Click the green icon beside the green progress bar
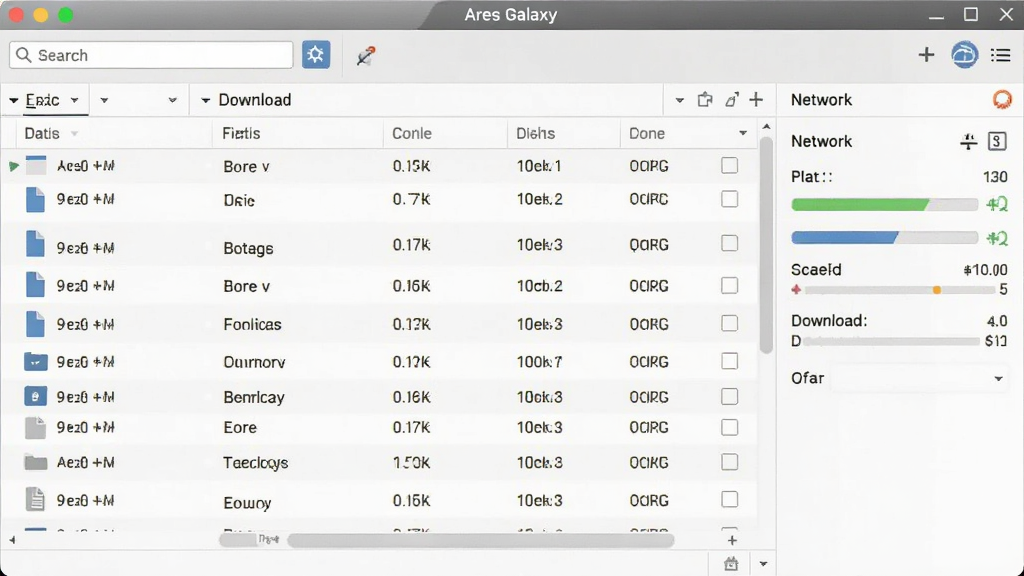 click(x=997, y=205)
